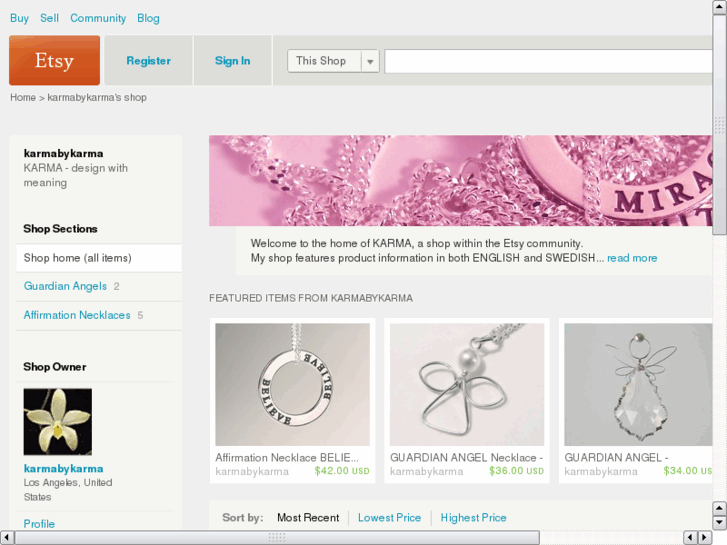Open the Guardian Angels section

[x=65, y=286]
